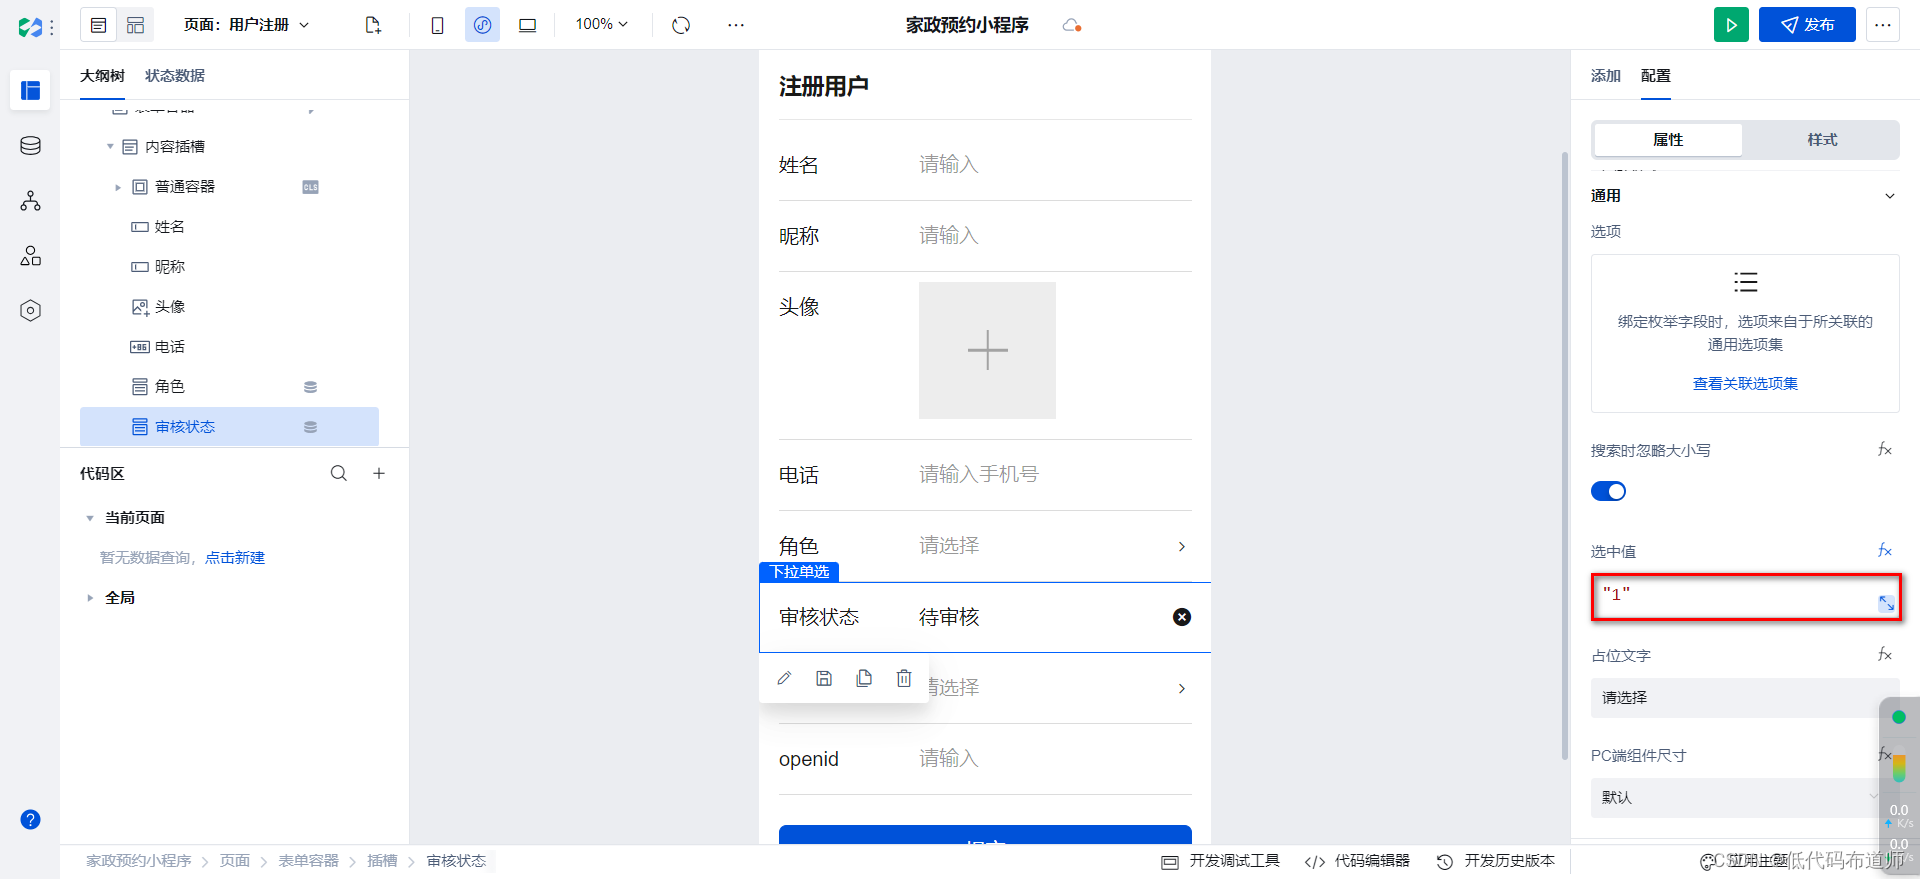
Task: Click the 姓名 input in the form
Action: click(1055, 164)
